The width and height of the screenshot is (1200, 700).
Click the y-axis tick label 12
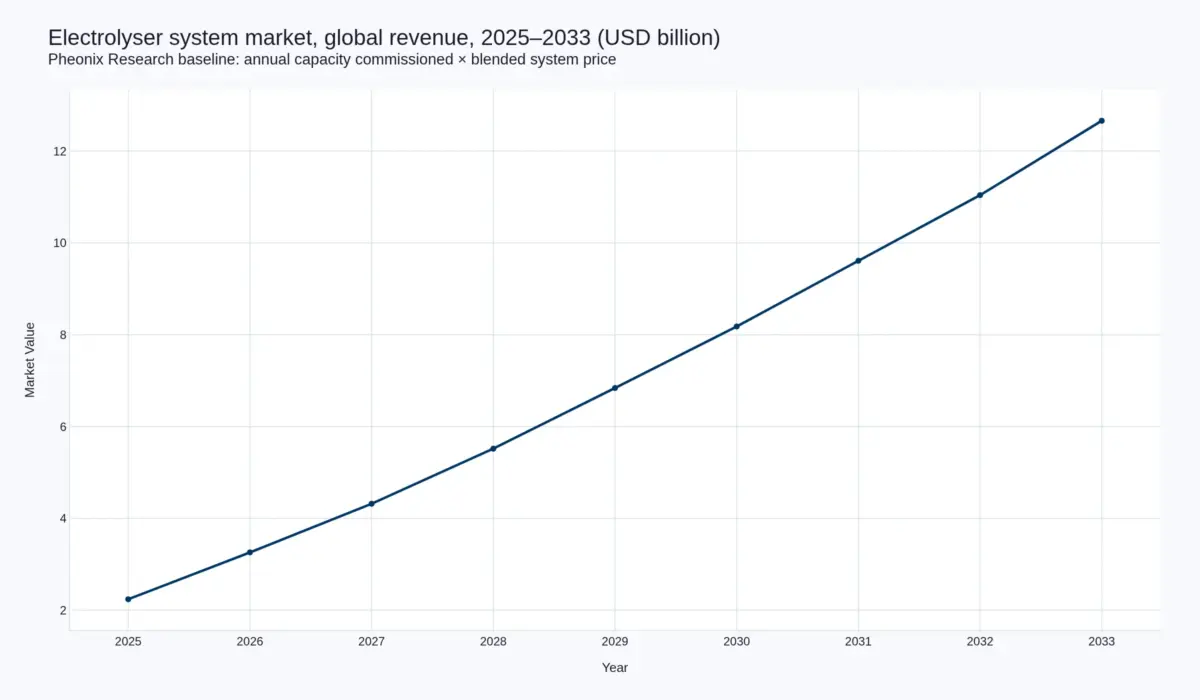[59, 151]
